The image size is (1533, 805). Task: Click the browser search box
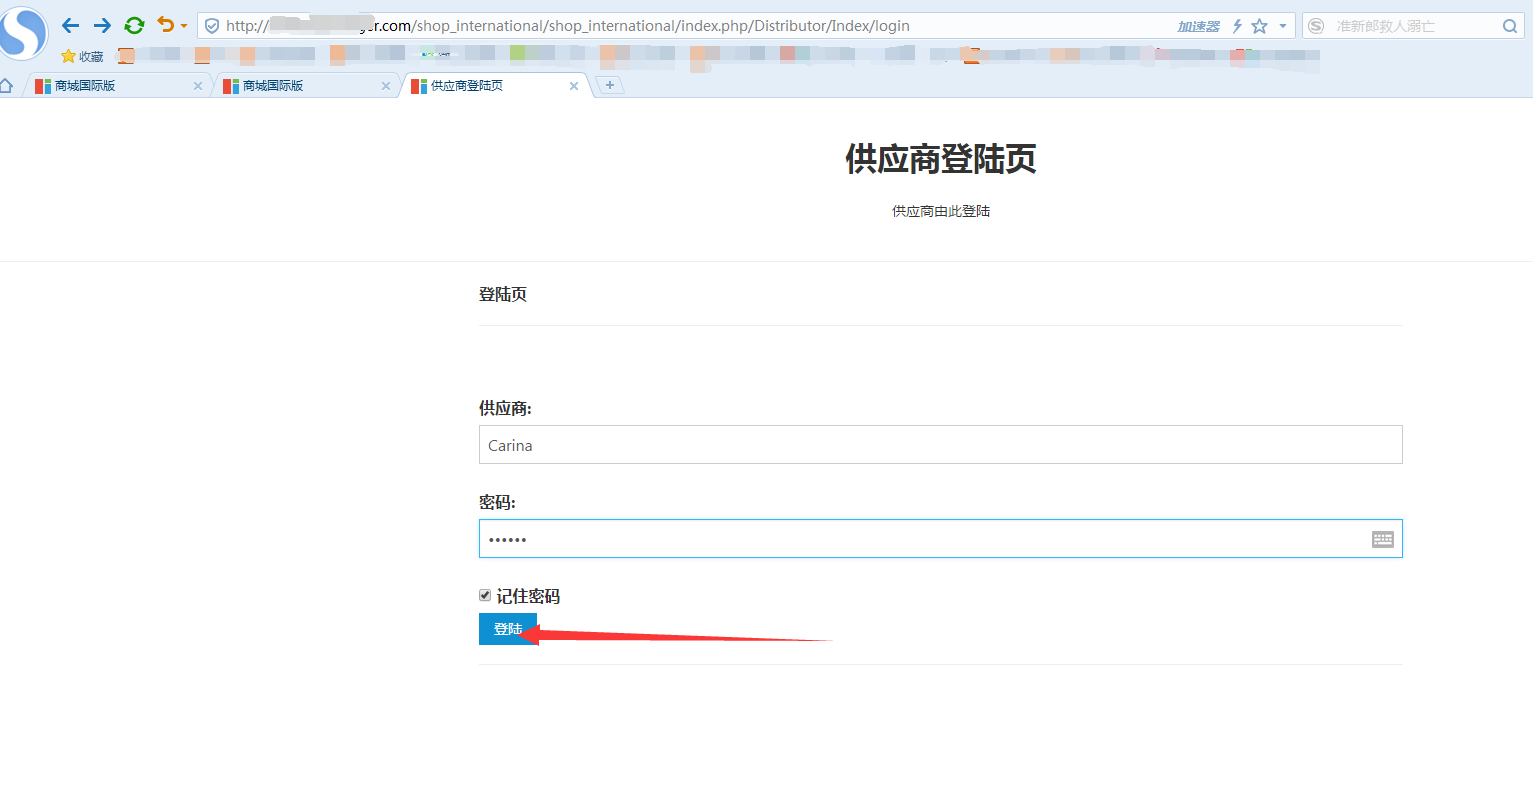coord(1414,26)
